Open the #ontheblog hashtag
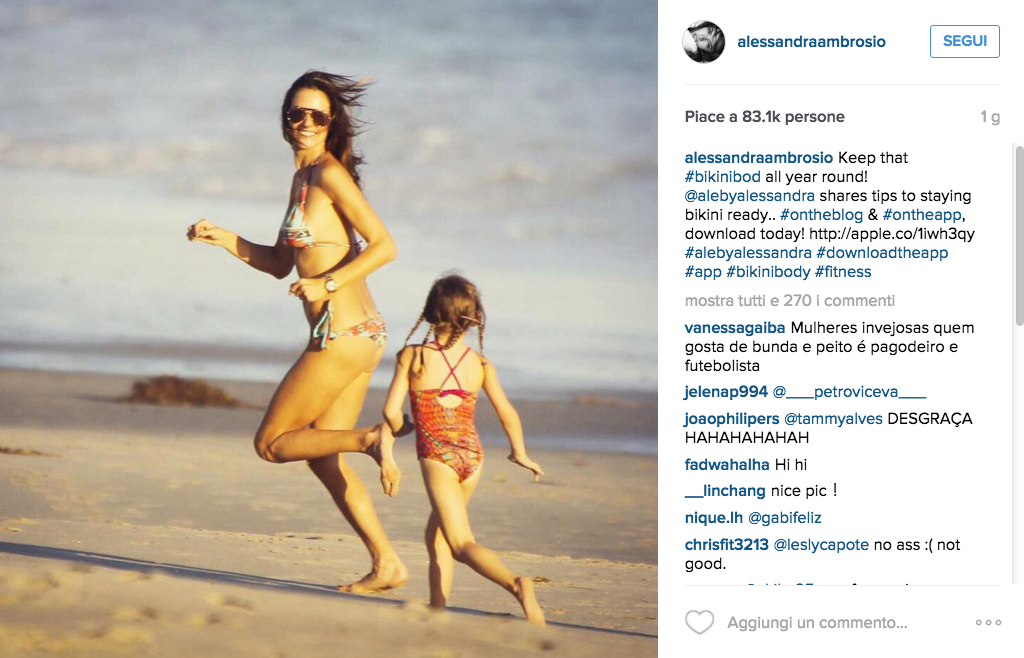Image resolution: width=1024 pixels, height=658 pixels. click(x=821, y=215)
